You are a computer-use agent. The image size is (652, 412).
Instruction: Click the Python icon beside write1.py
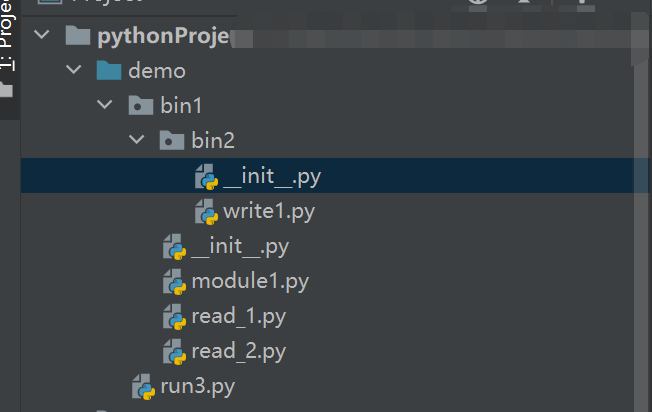(x=206, y=212)
